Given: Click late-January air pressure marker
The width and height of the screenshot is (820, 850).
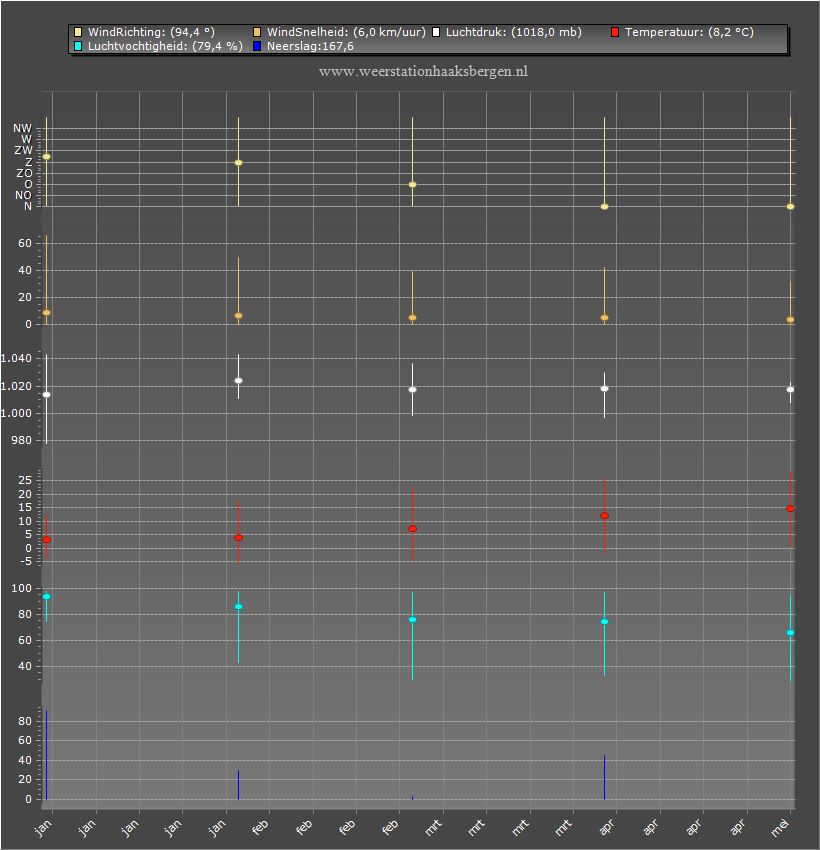Looking at the screenshot, I should tap(238, 381).
